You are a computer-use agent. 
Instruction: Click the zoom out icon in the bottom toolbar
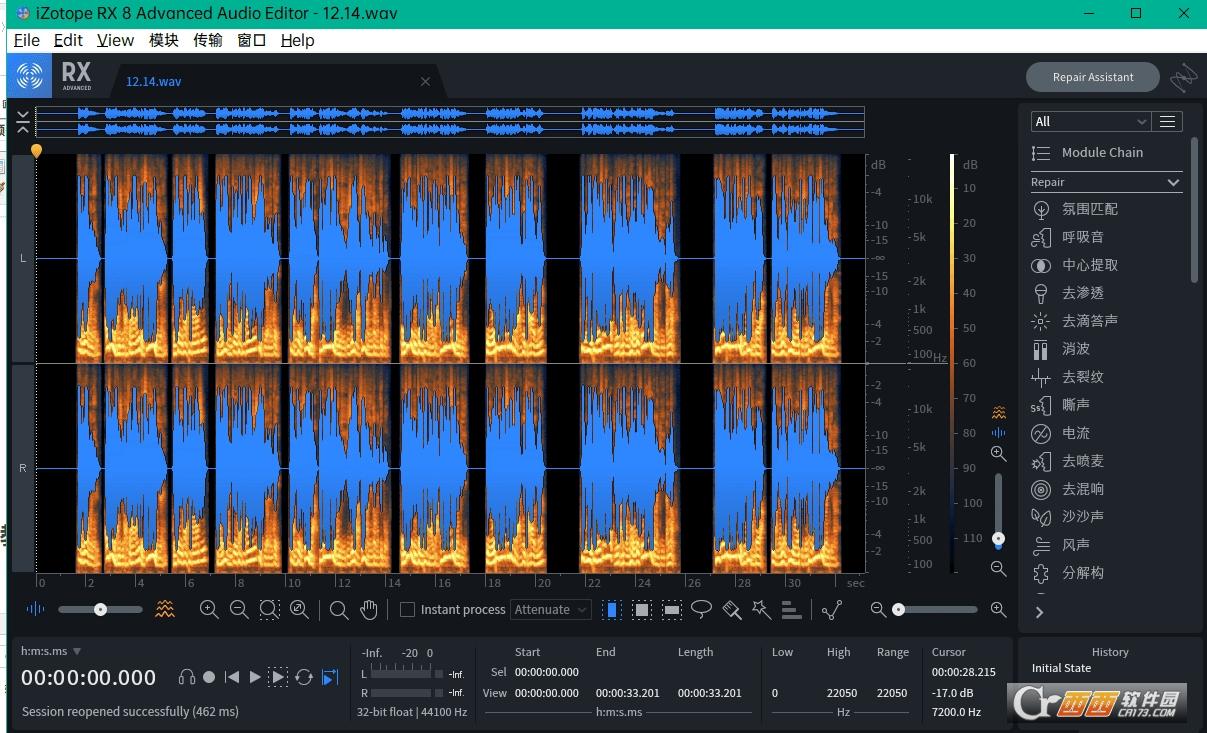coord(239,609)
